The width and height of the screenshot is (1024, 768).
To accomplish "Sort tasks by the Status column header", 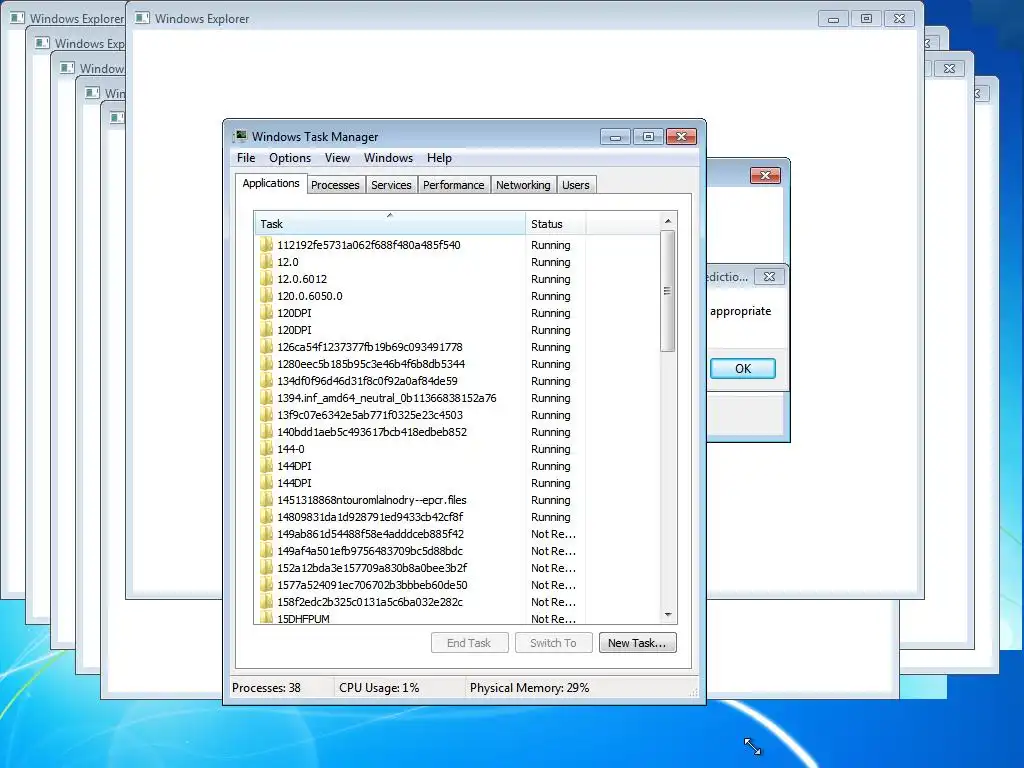I will (556, 223).
